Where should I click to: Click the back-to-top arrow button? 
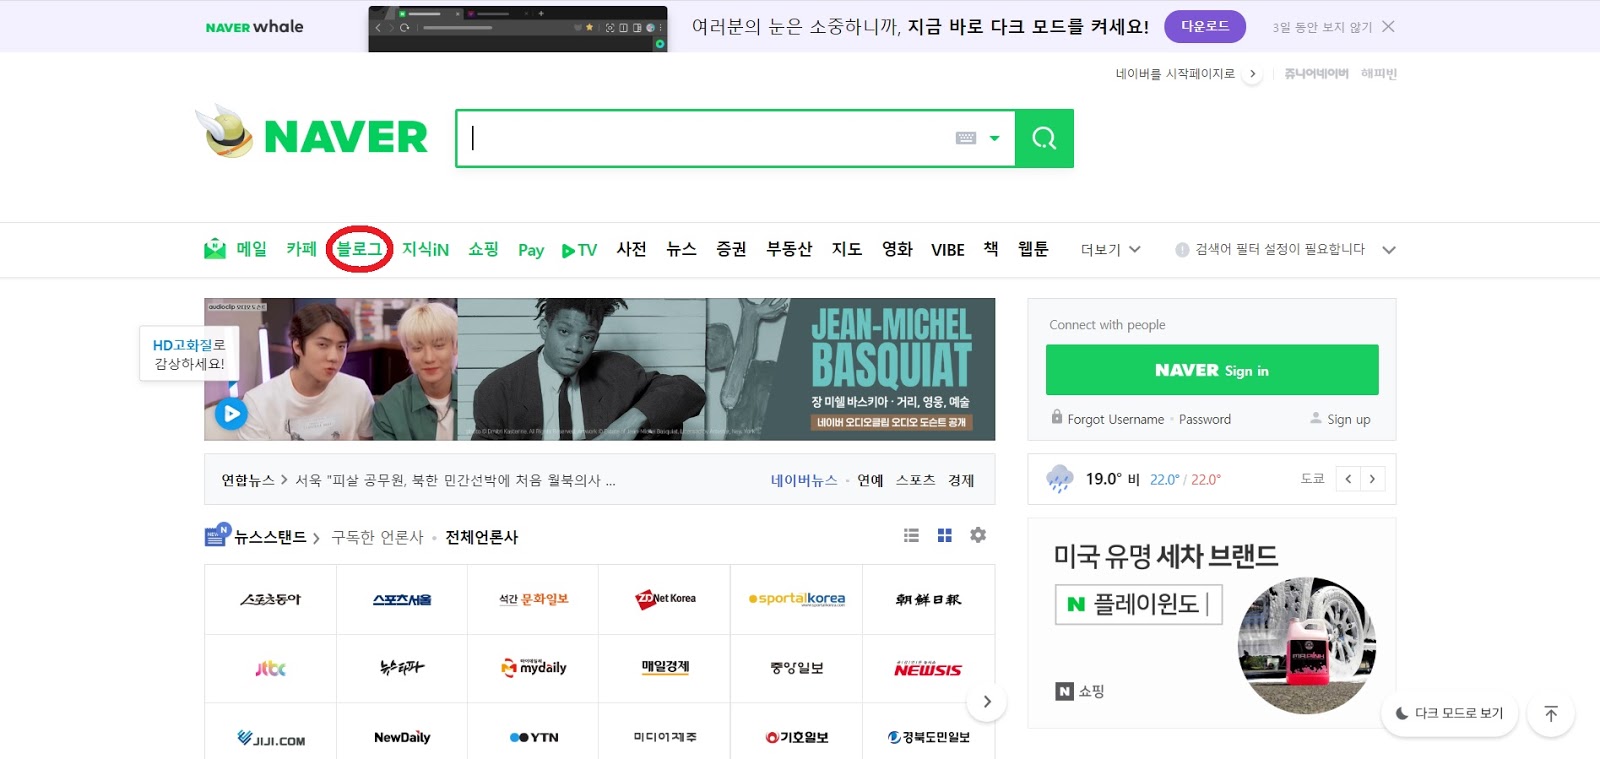point(1551,713)
